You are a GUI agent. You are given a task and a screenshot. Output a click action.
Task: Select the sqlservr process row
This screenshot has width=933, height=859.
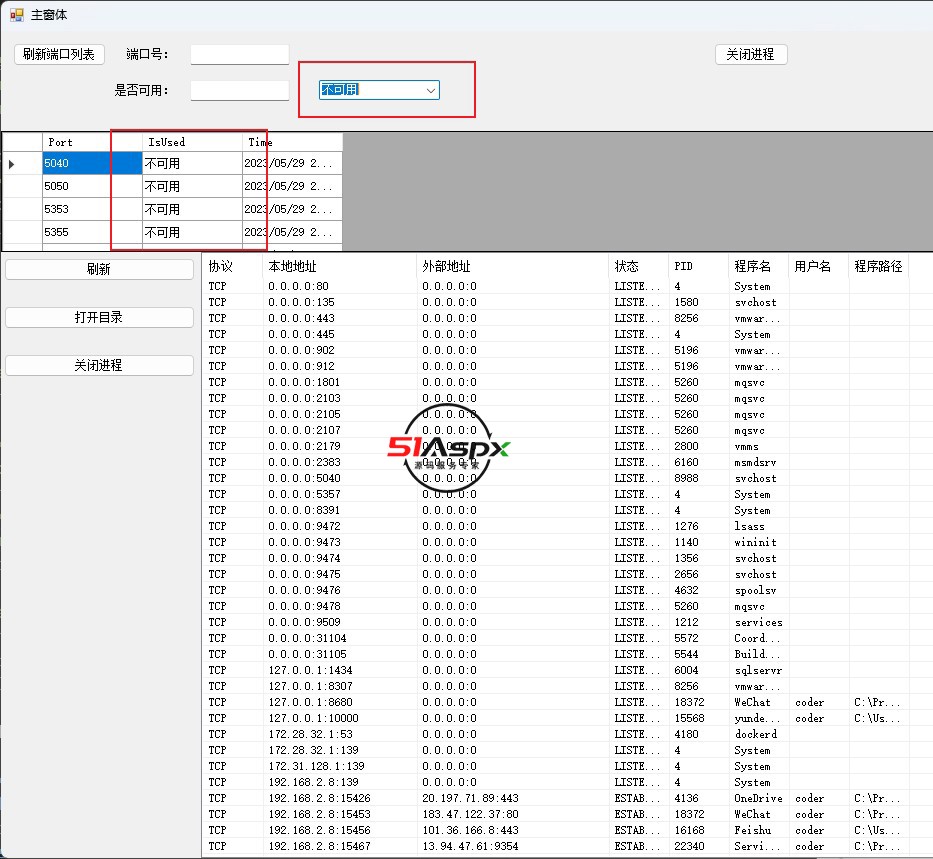click(x=556, y=670)
